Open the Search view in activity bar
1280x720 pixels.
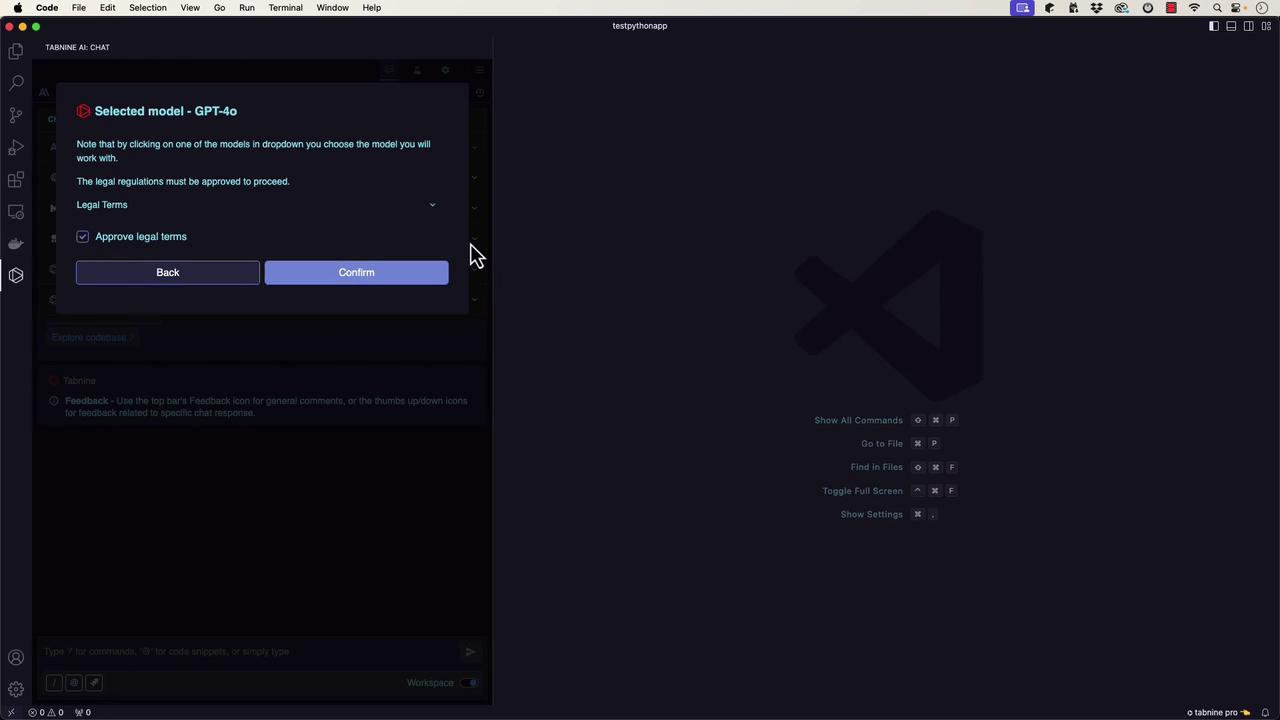pos(16,83)
